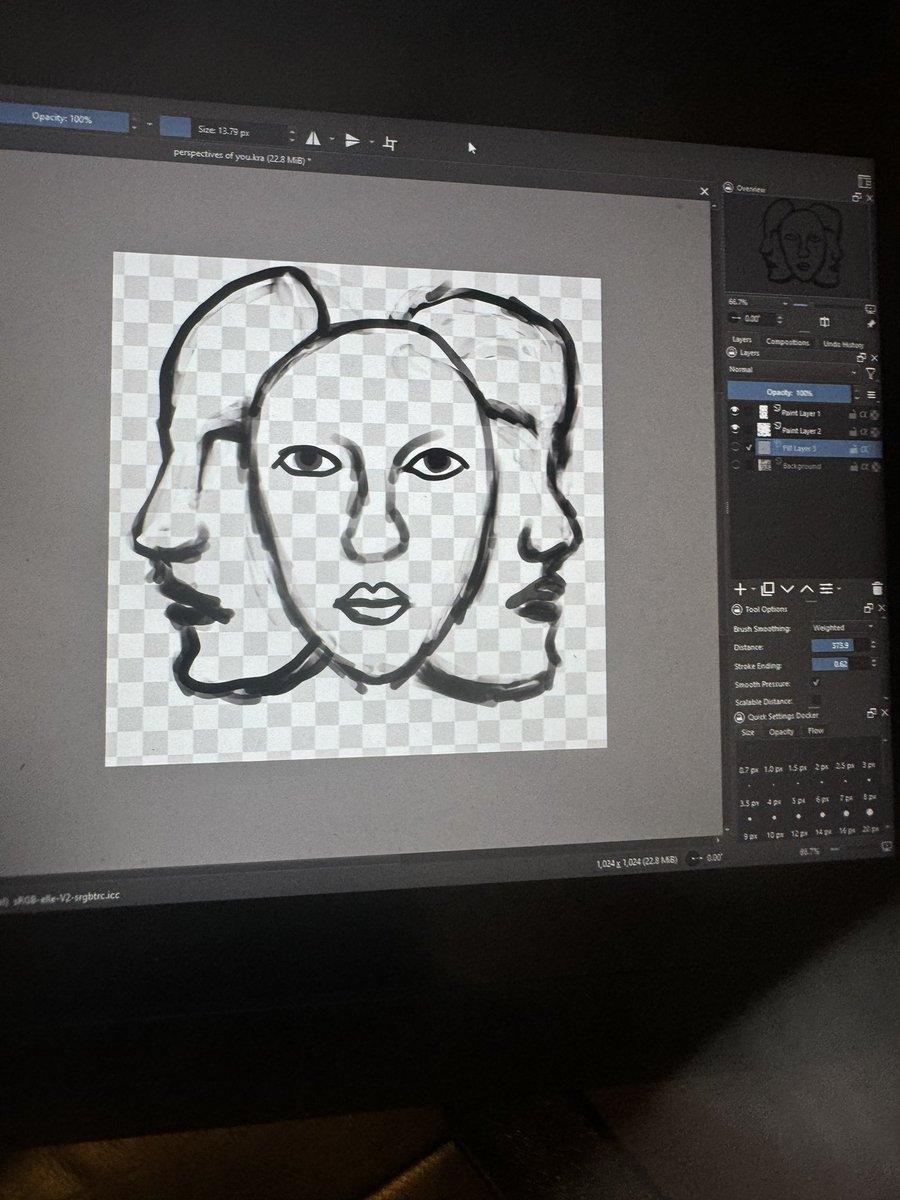Open the Brush Smoothing Weighted dropdown
Viewport: 900px width, 1200px height.
coord(842,628)
